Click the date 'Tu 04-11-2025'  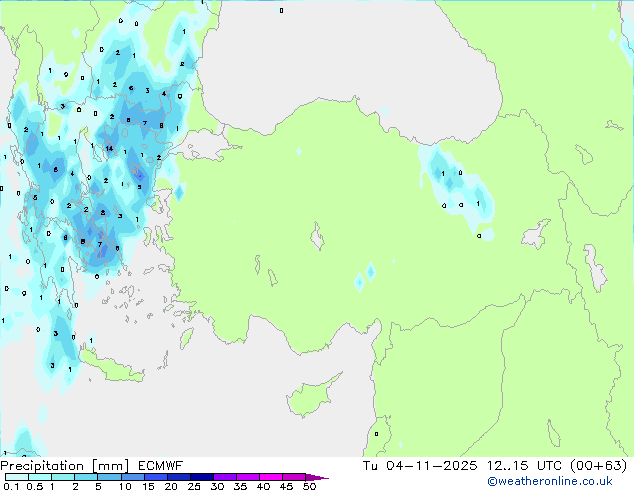420,466
